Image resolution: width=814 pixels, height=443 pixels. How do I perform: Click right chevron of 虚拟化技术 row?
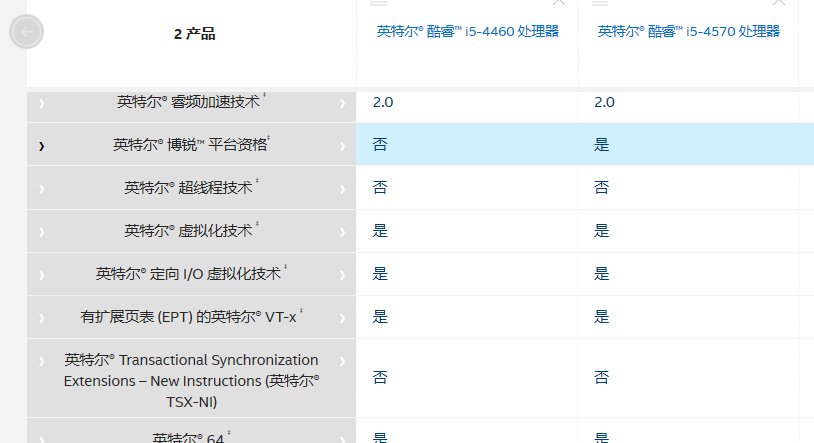point(342,232)
